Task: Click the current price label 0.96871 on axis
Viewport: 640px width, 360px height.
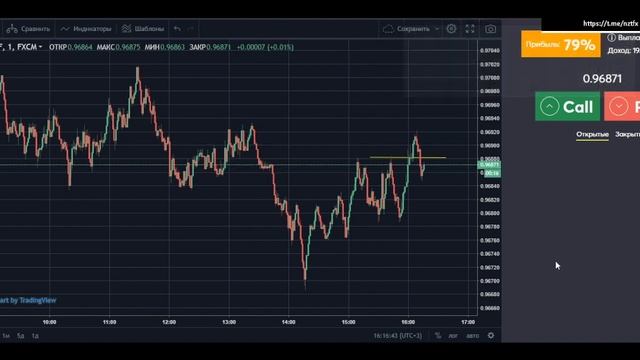Action: pyautogui.click(x=489, y=165)
